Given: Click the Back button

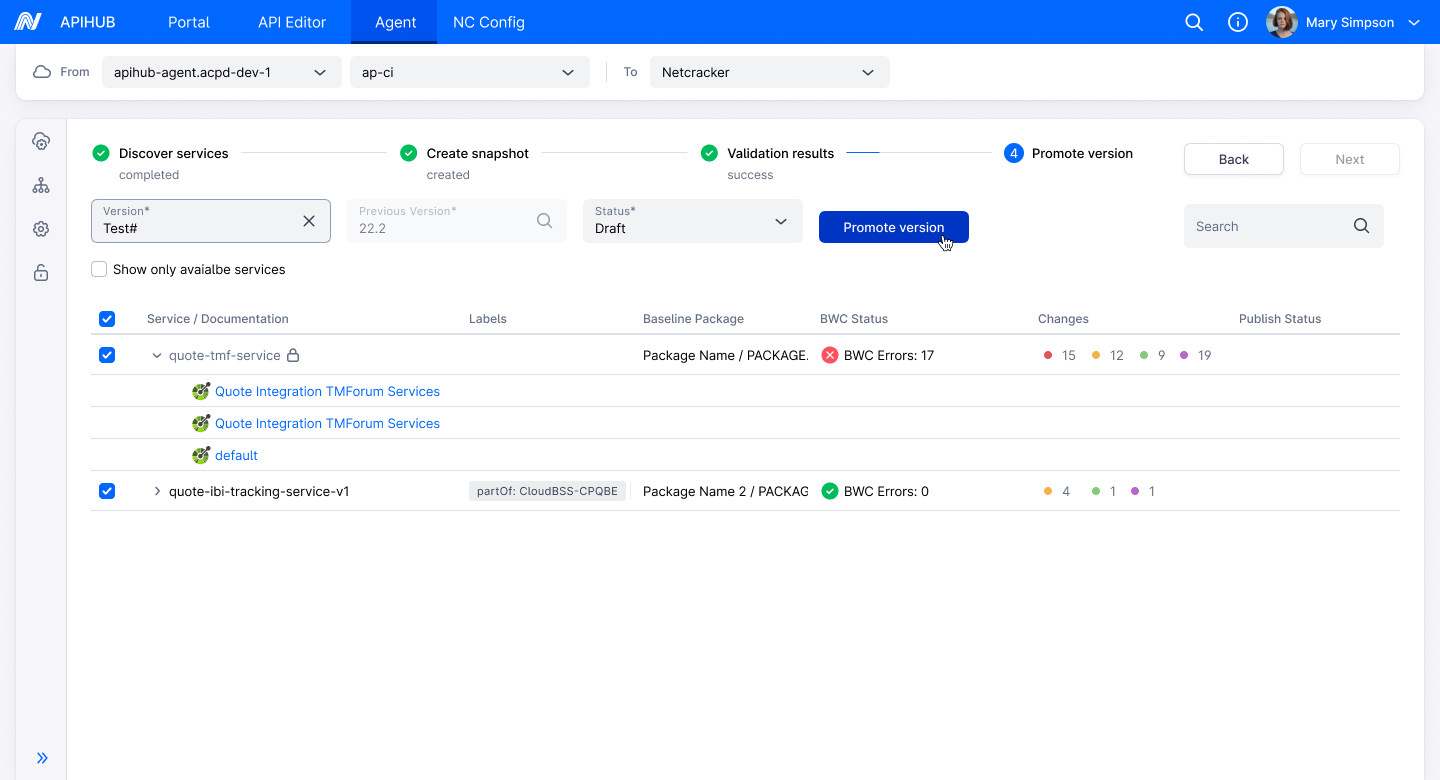Looking at the screenshot, I should click(1234, 159).
